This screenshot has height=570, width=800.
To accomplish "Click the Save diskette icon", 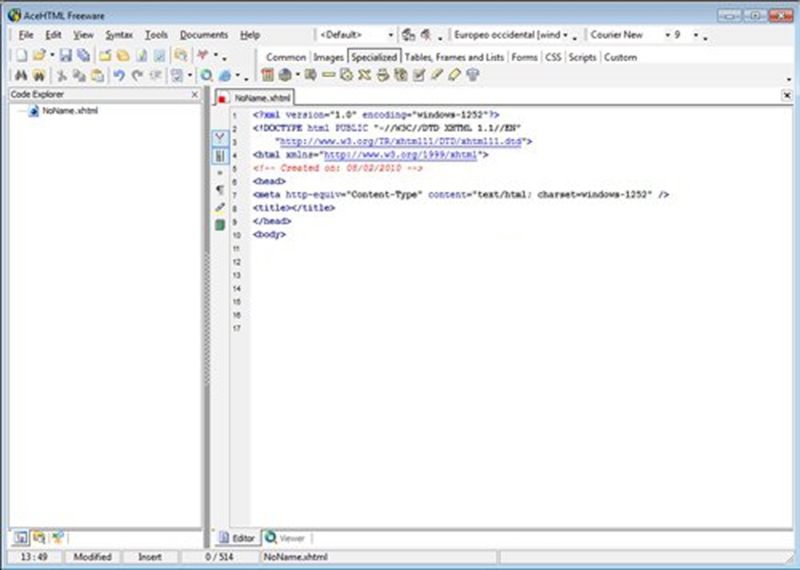I will pos(65,55).
